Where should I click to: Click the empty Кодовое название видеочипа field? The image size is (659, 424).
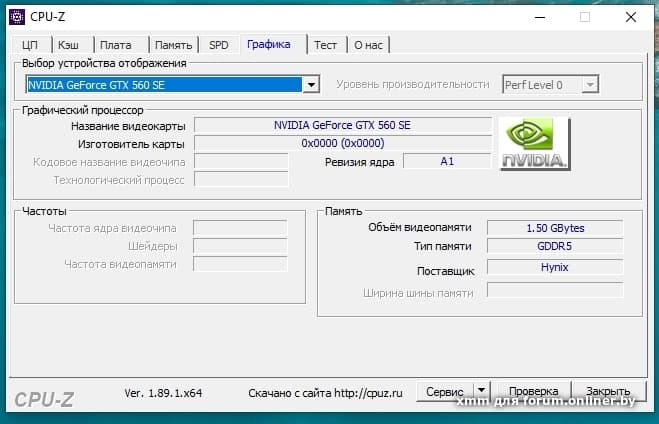point(241,162)
